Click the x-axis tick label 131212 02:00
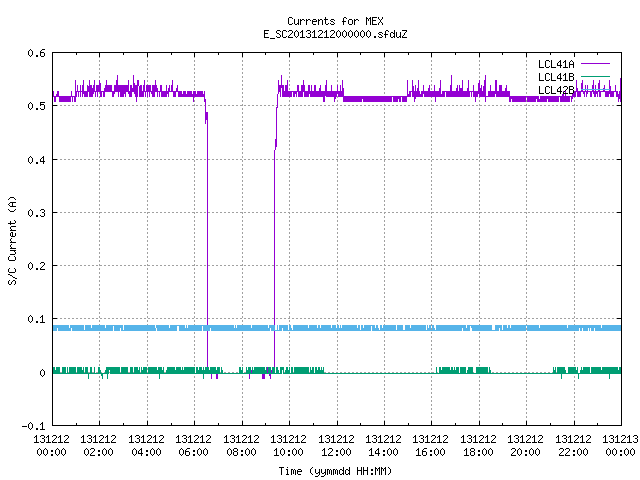Image resolution: width=640 pixels, height=480 pixels. (98, 446)
